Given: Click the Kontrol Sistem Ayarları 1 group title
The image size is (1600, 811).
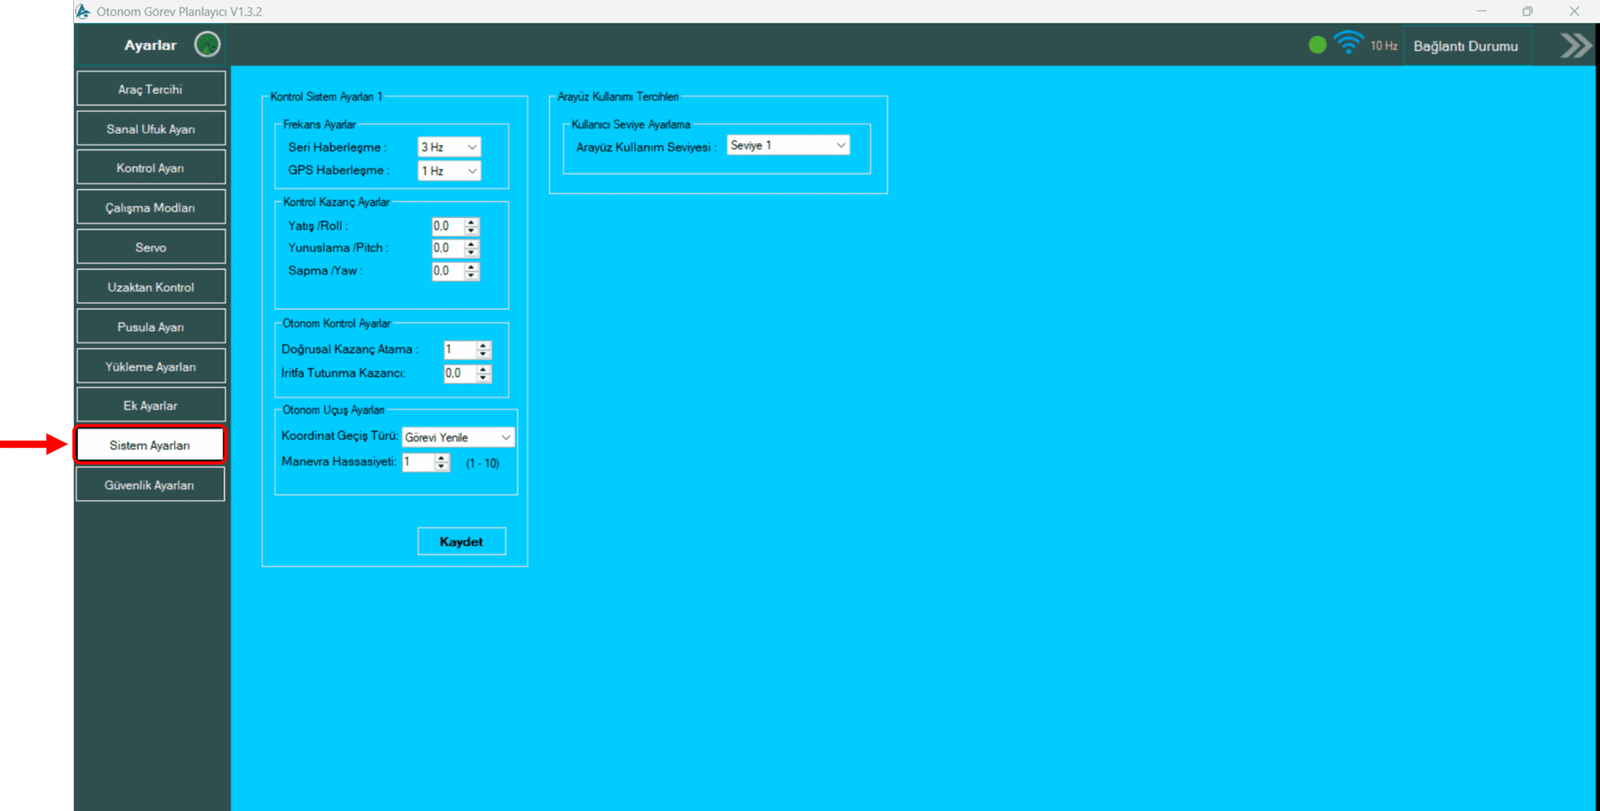Looking at the screenshot, I should [326, 97].
